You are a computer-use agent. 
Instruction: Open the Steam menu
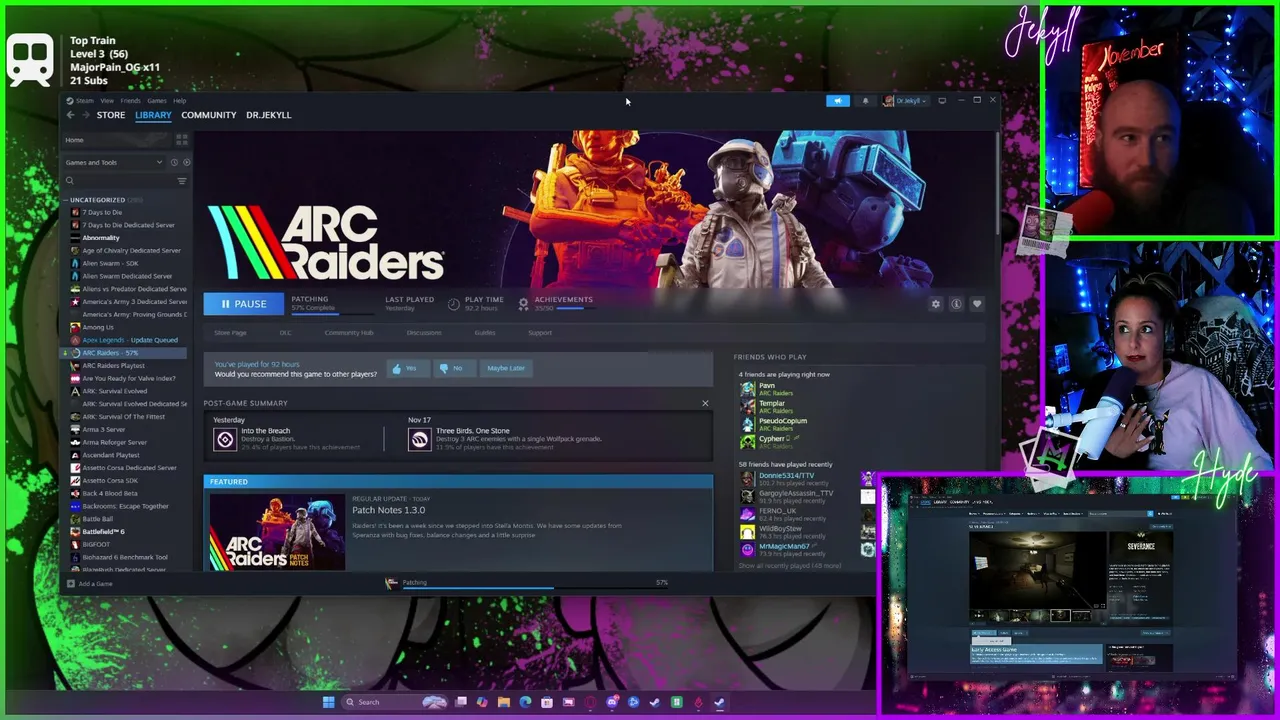84,101
